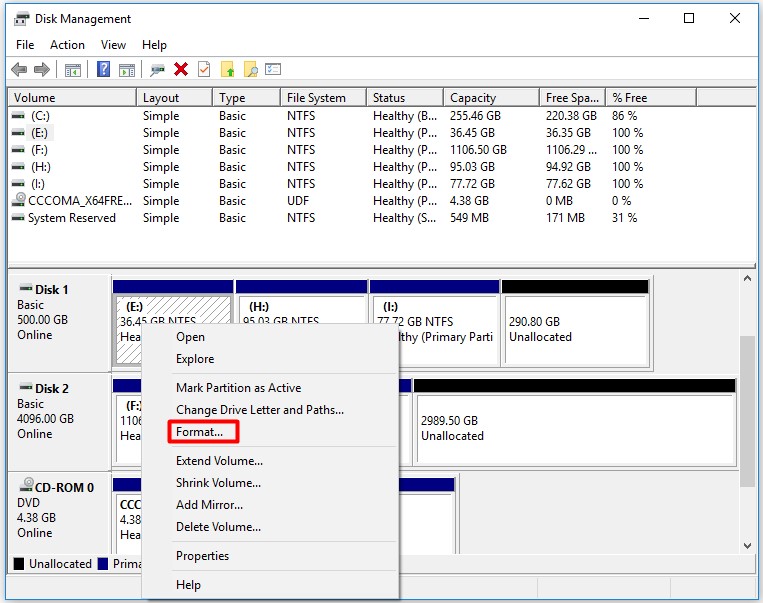Click the Forward arrow toolbar icon
The width and height of the screenshot is (763, 603).
click(42, 70)
